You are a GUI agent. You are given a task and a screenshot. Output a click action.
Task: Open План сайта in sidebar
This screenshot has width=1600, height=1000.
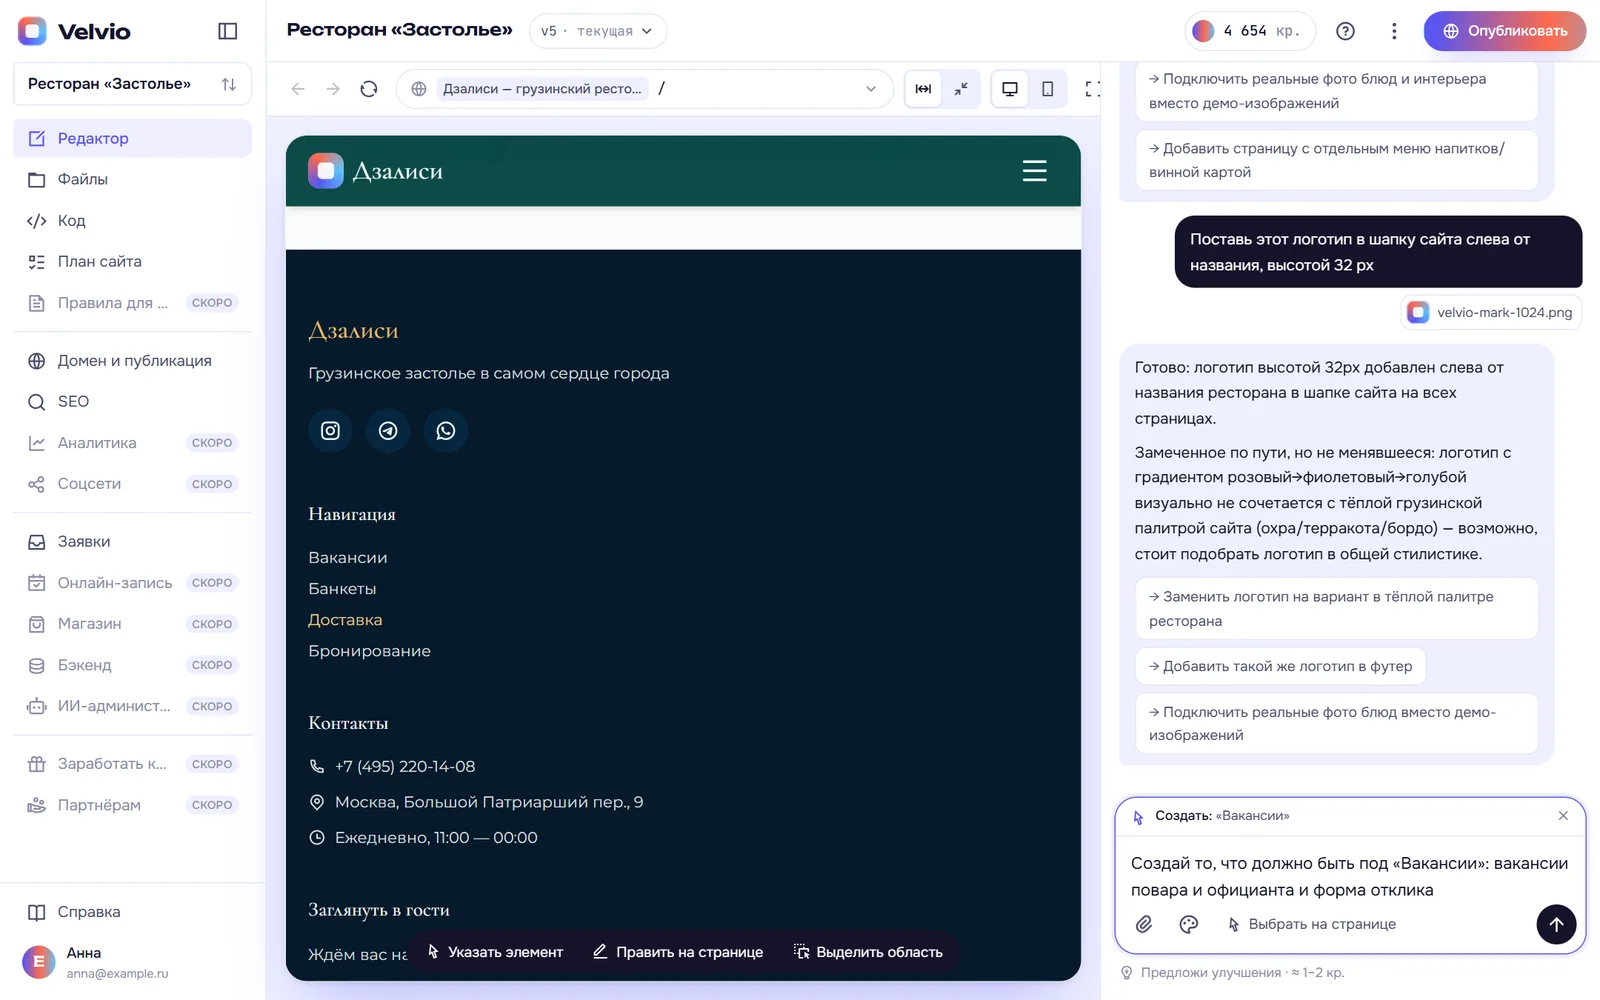click(x=132, y=261)
